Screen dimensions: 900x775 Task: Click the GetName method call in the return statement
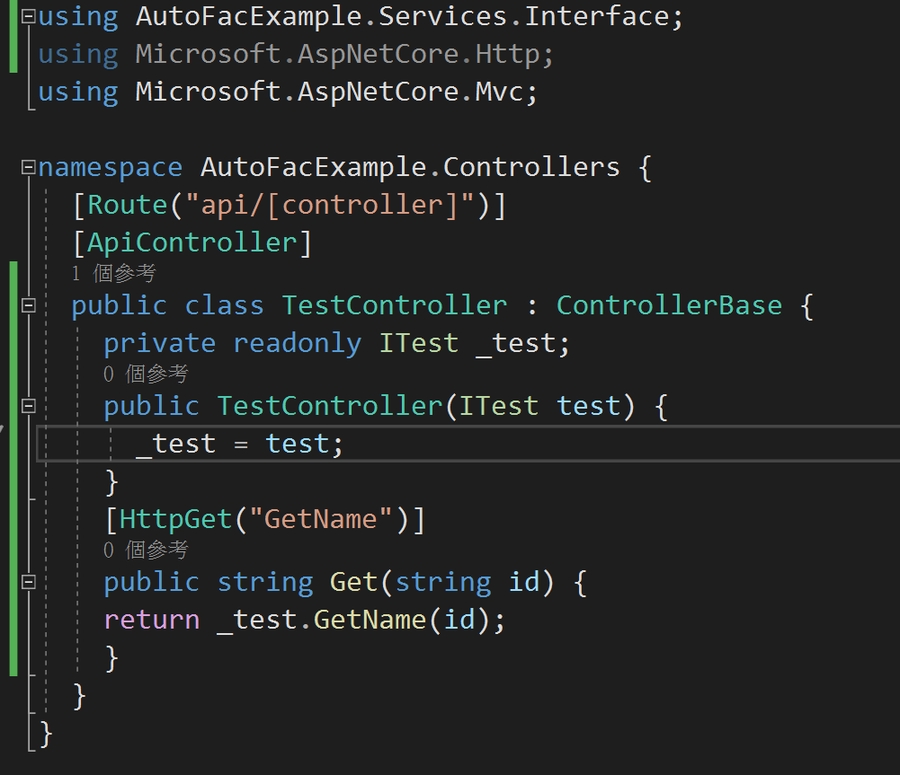coord(370,620)
